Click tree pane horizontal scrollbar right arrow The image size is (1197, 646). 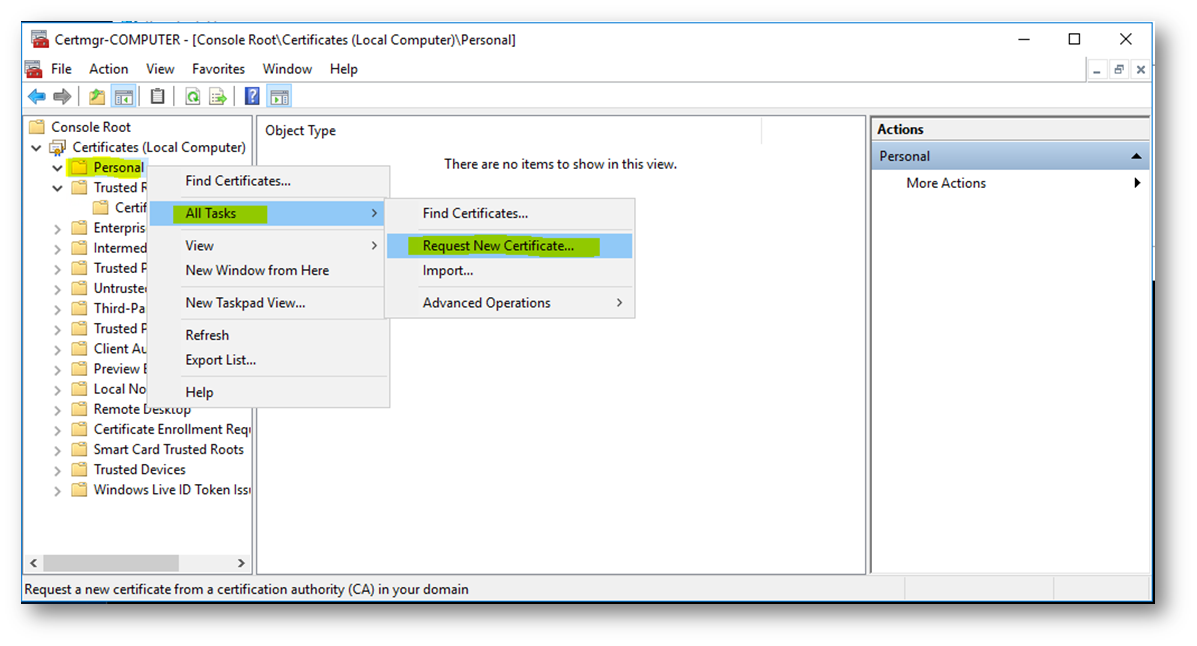pos(241,563)
